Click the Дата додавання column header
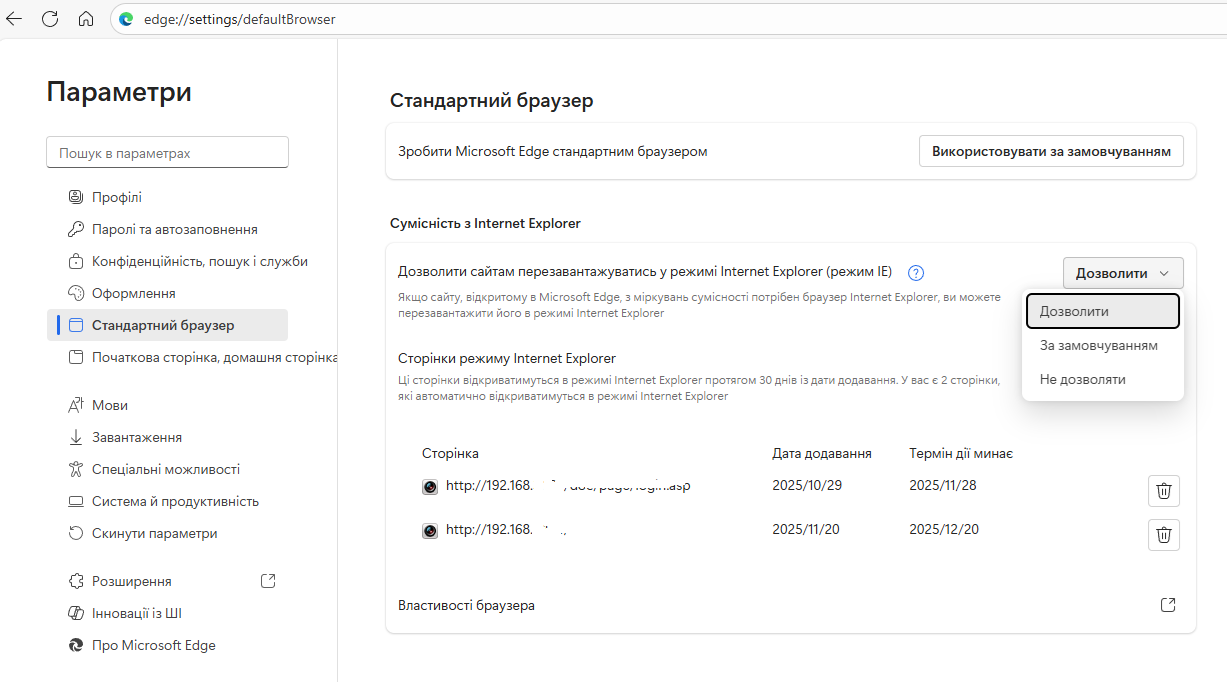 [822, 453]
